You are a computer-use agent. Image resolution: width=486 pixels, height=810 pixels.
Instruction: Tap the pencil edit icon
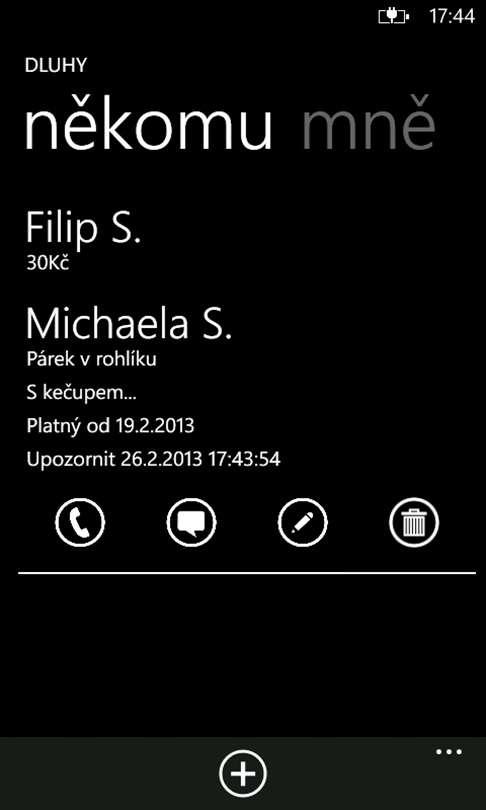[x=303, y=522]
